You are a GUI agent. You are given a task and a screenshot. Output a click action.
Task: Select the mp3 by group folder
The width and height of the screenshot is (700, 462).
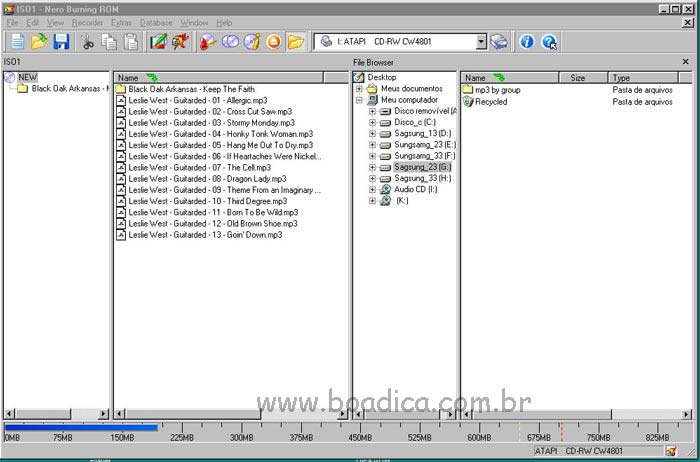pos(498,90)
